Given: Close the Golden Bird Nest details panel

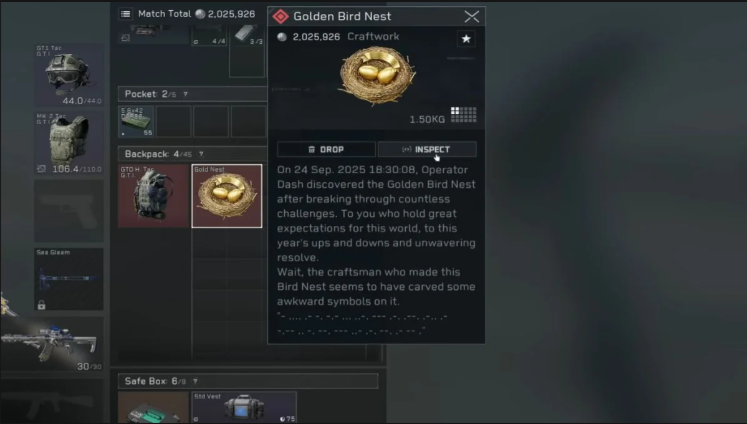Looking at the screenshot, I should 472,16.
